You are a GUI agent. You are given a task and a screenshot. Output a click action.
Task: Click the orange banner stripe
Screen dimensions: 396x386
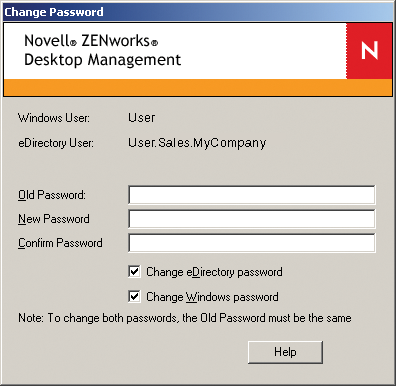tap(198, 88)
